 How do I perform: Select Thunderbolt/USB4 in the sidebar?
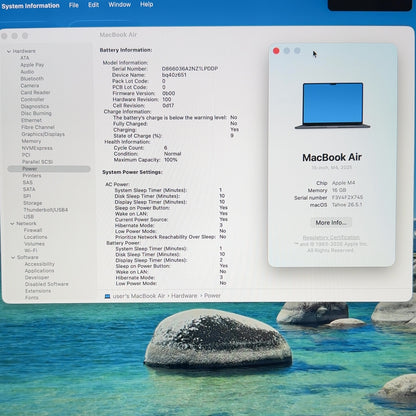(46, 210)
